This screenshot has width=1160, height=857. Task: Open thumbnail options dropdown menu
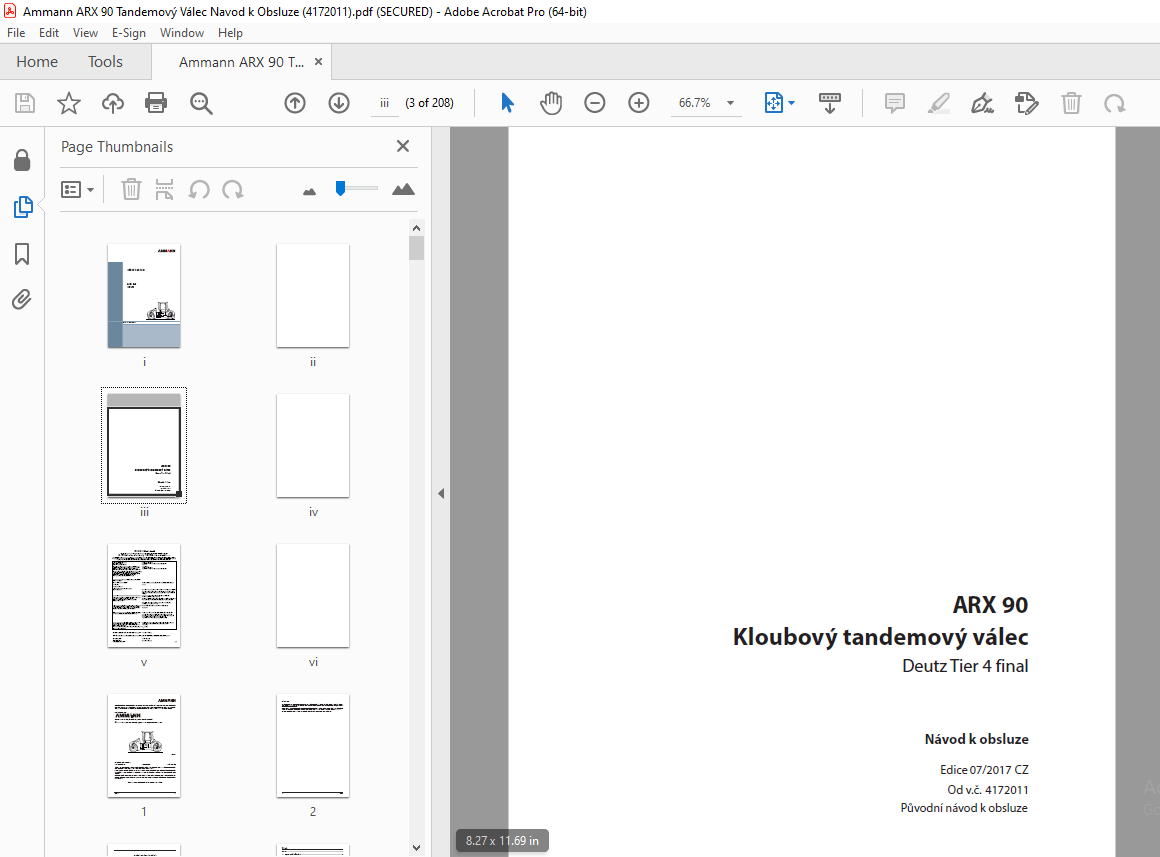point(77,190)
